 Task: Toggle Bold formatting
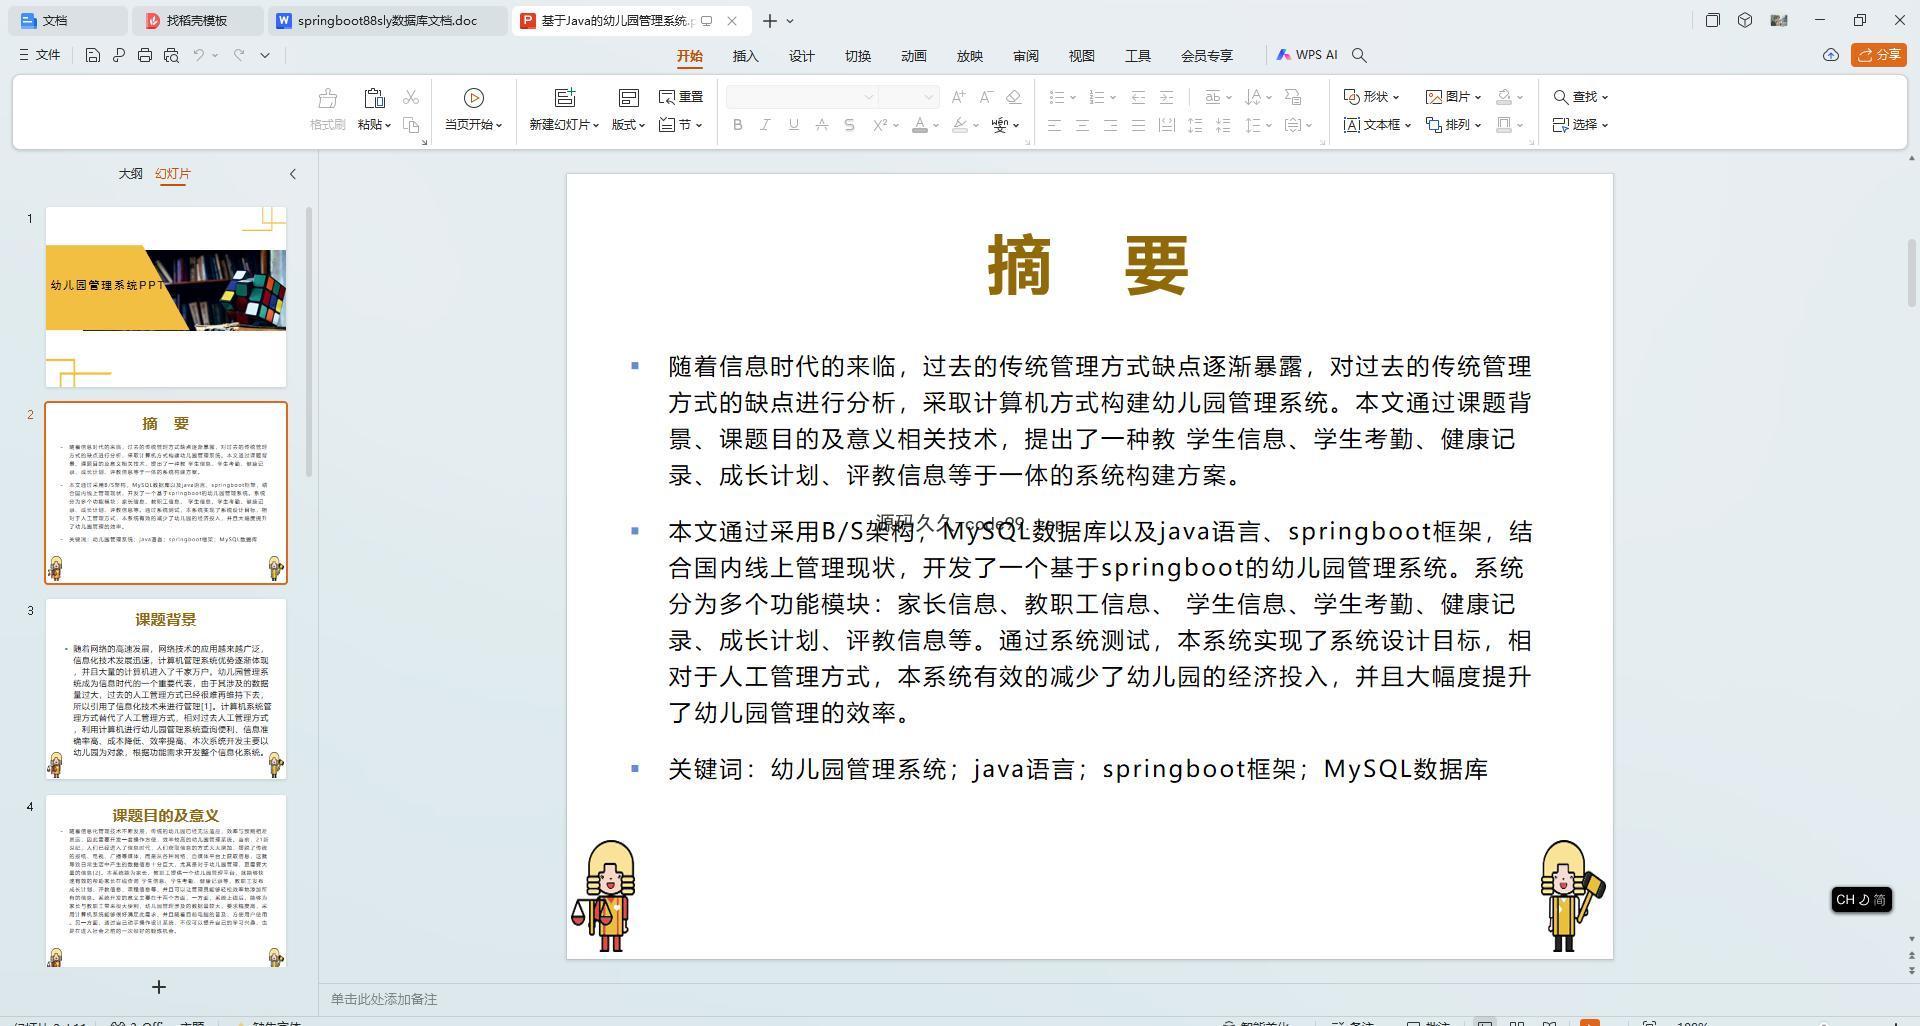[x=738, y=125]
